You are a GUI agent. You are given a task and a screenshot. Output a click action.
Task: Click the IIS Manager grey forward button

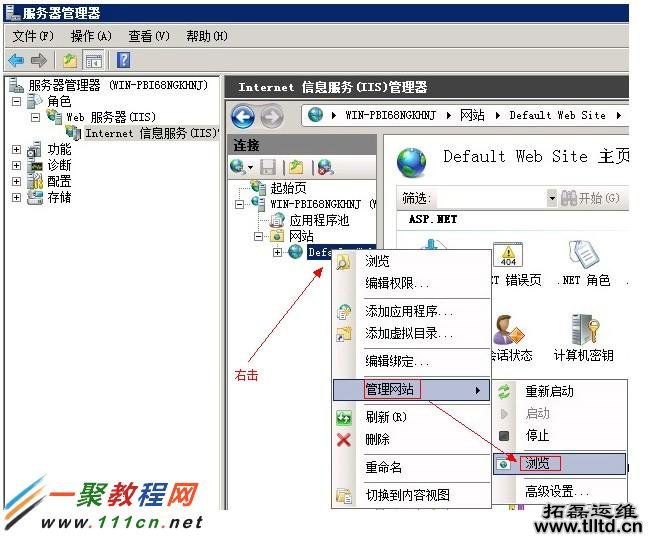(x=272, y=117)
